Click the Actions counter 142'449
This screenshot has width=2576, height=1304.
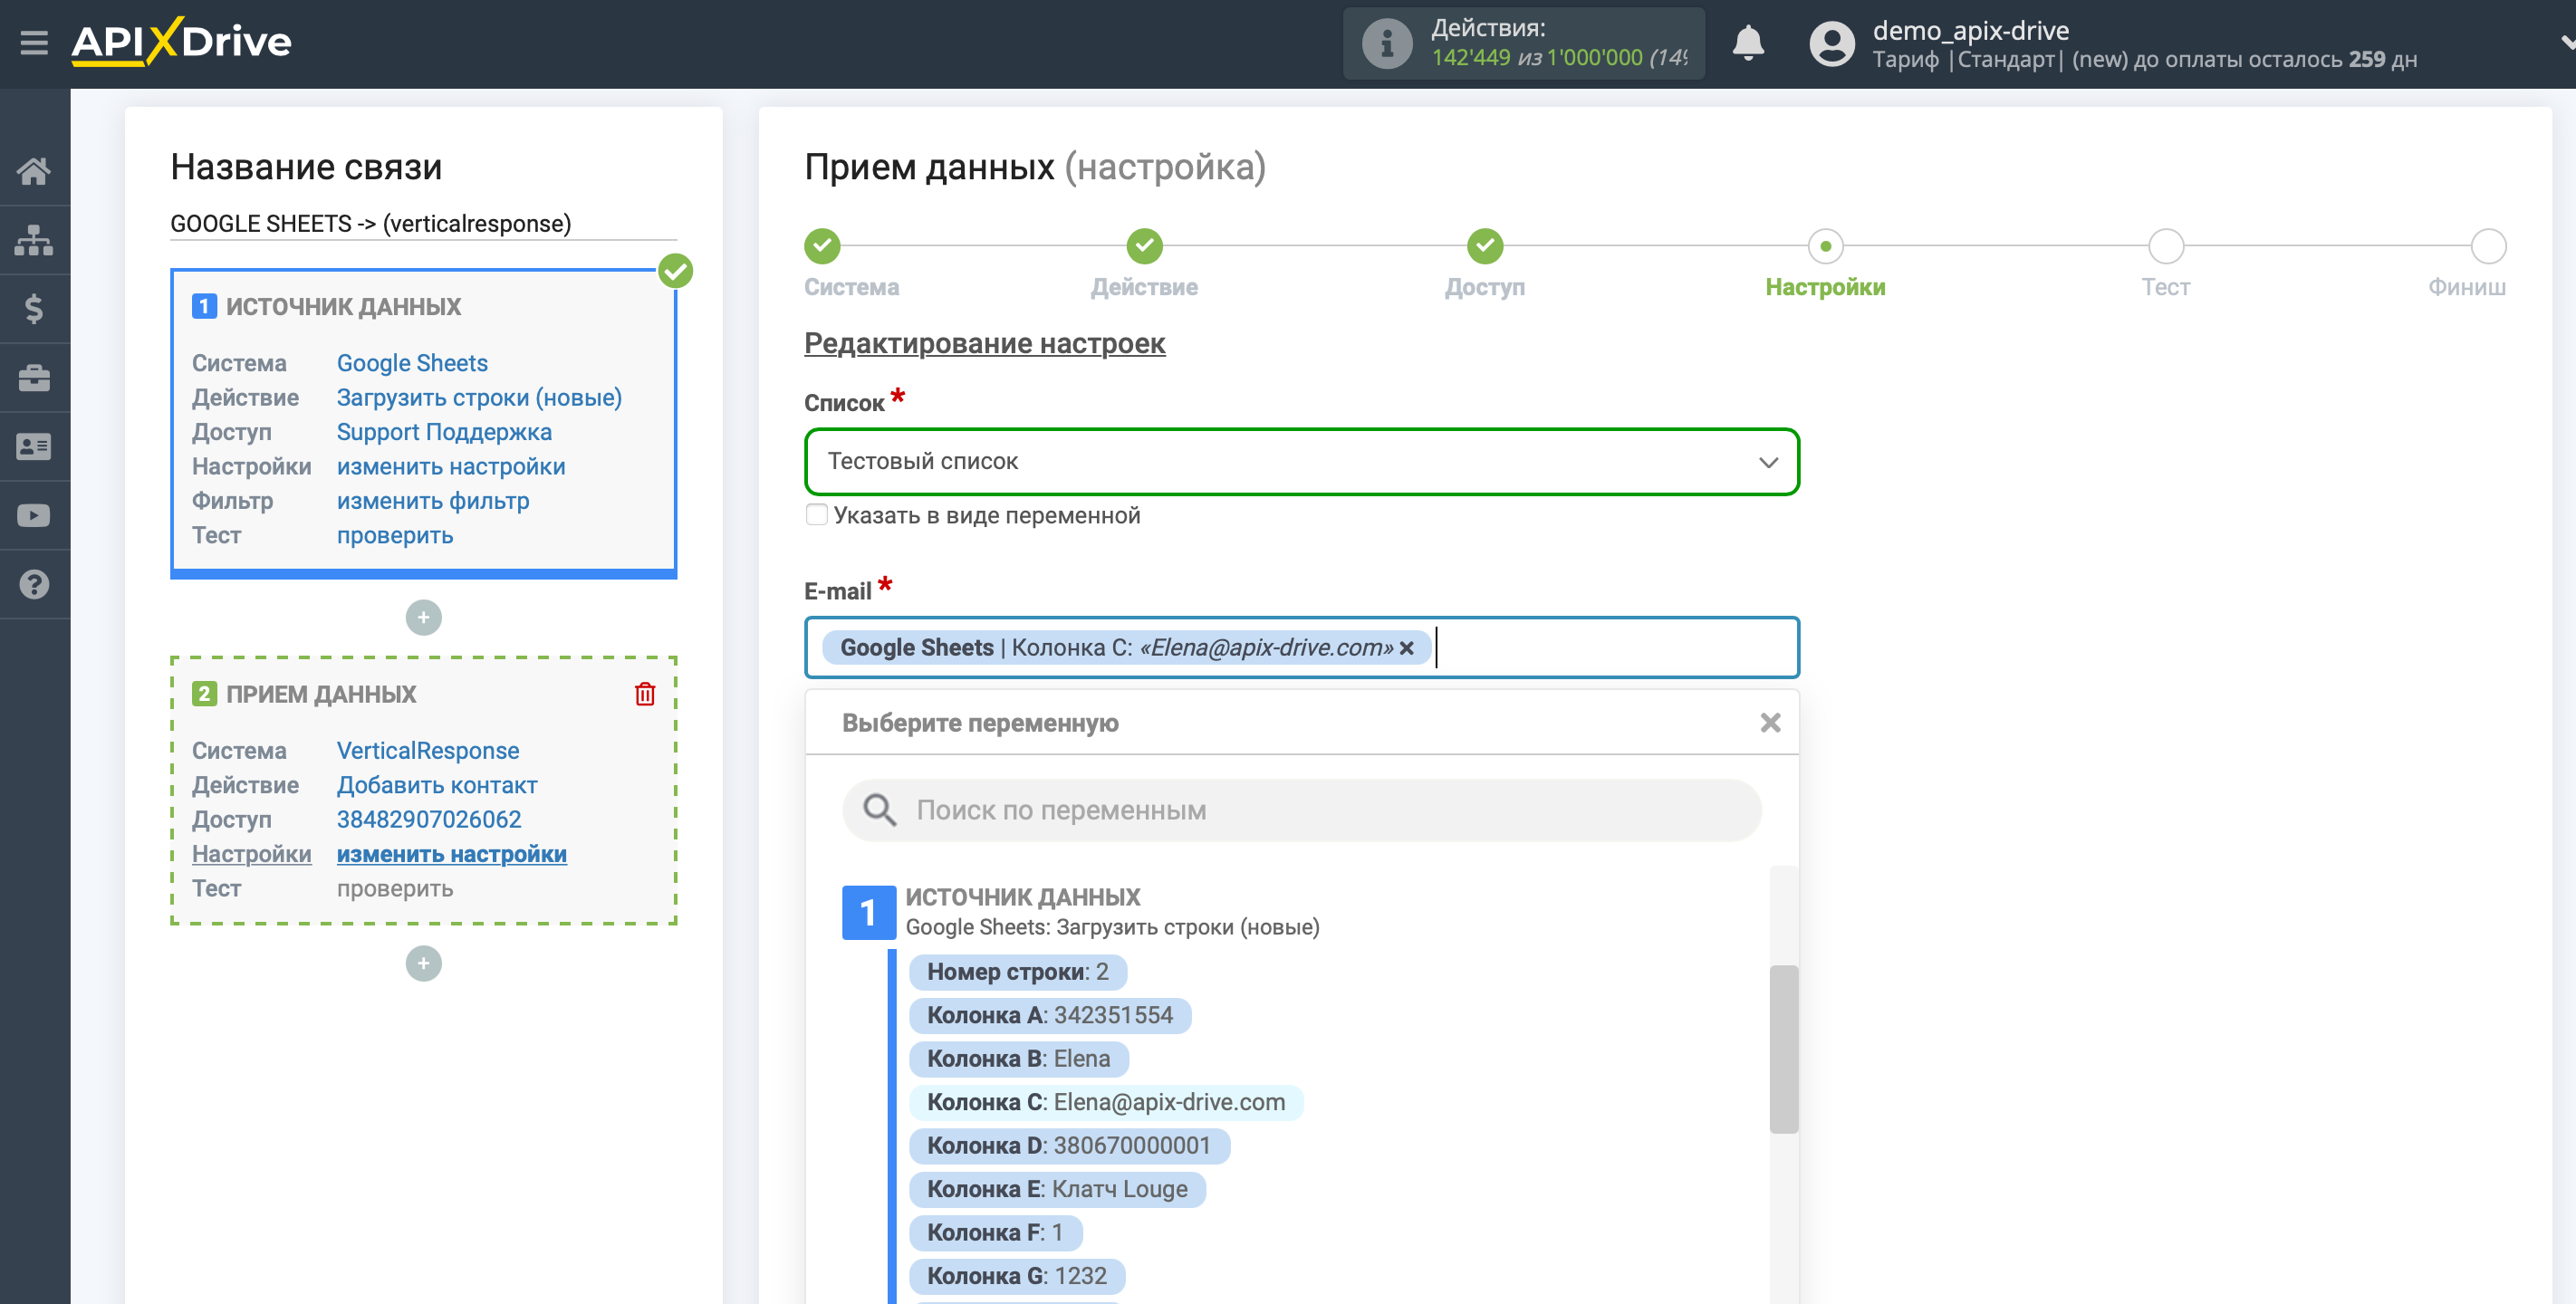(1471, 58)
